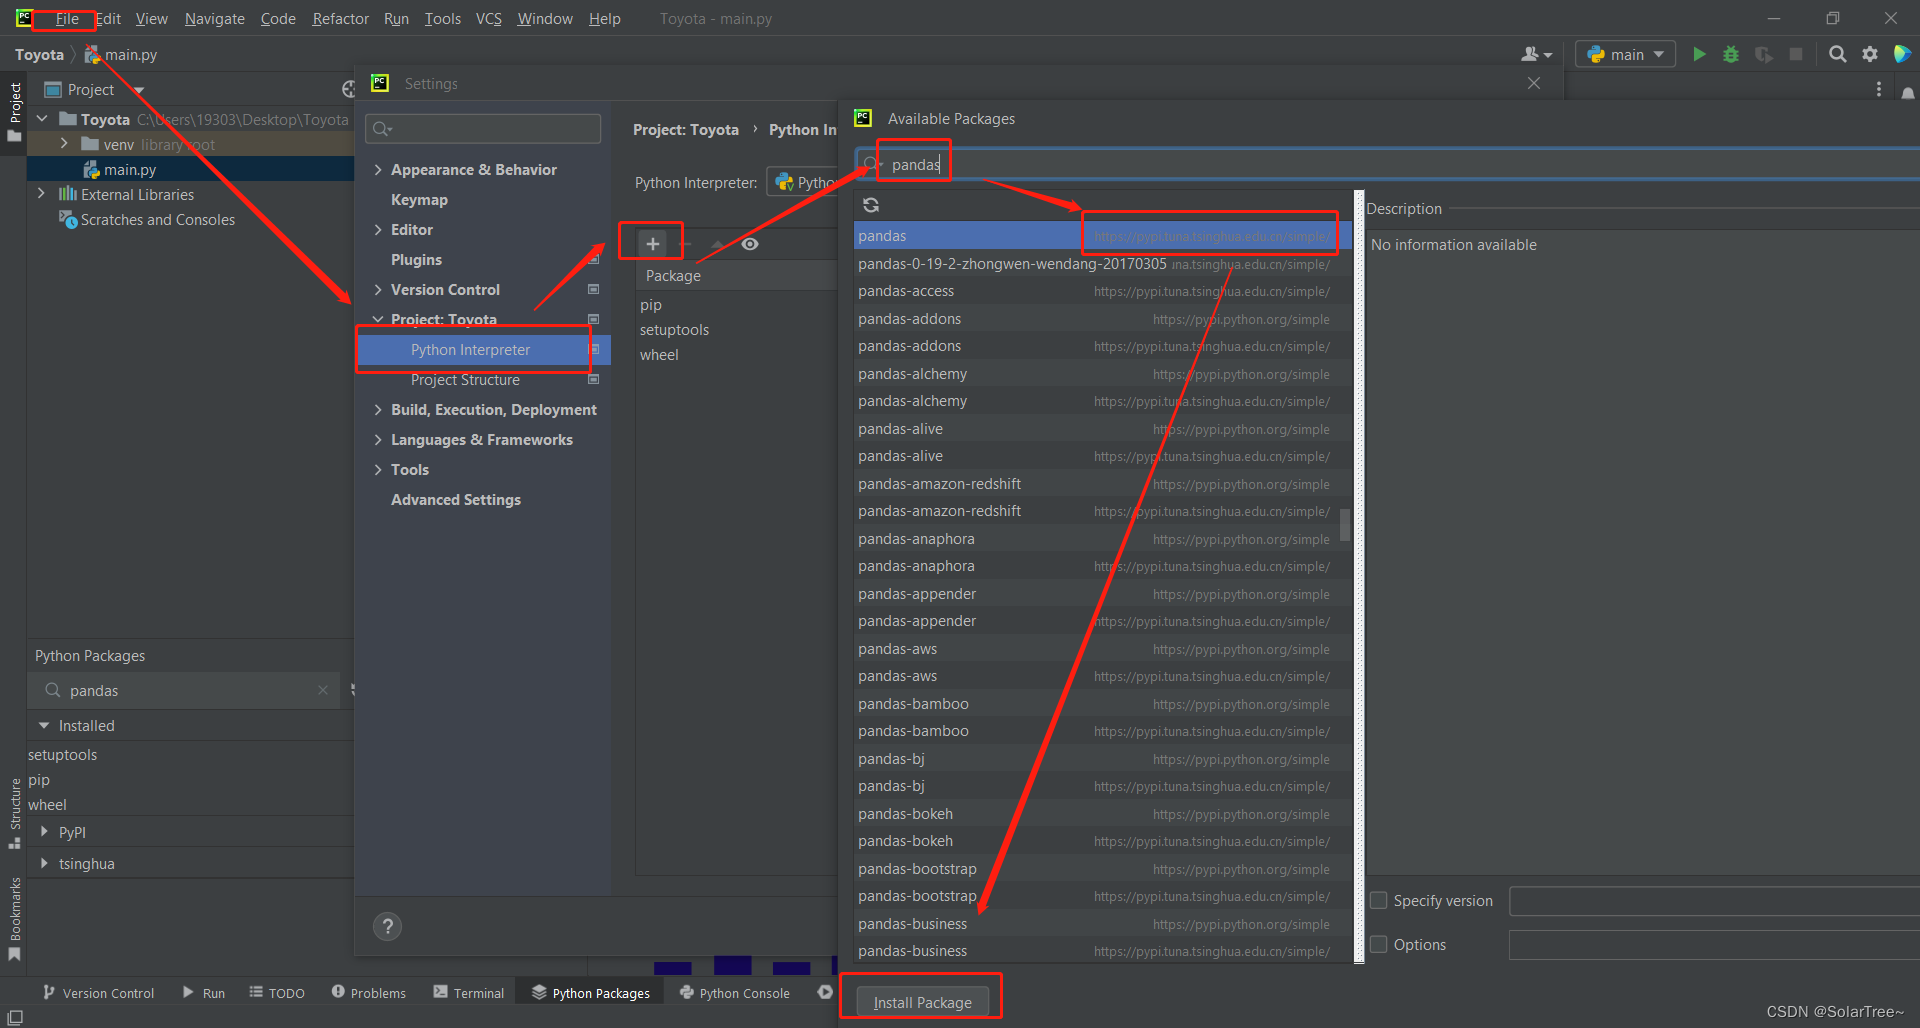Click the Stop square icon

point(1796,54)
